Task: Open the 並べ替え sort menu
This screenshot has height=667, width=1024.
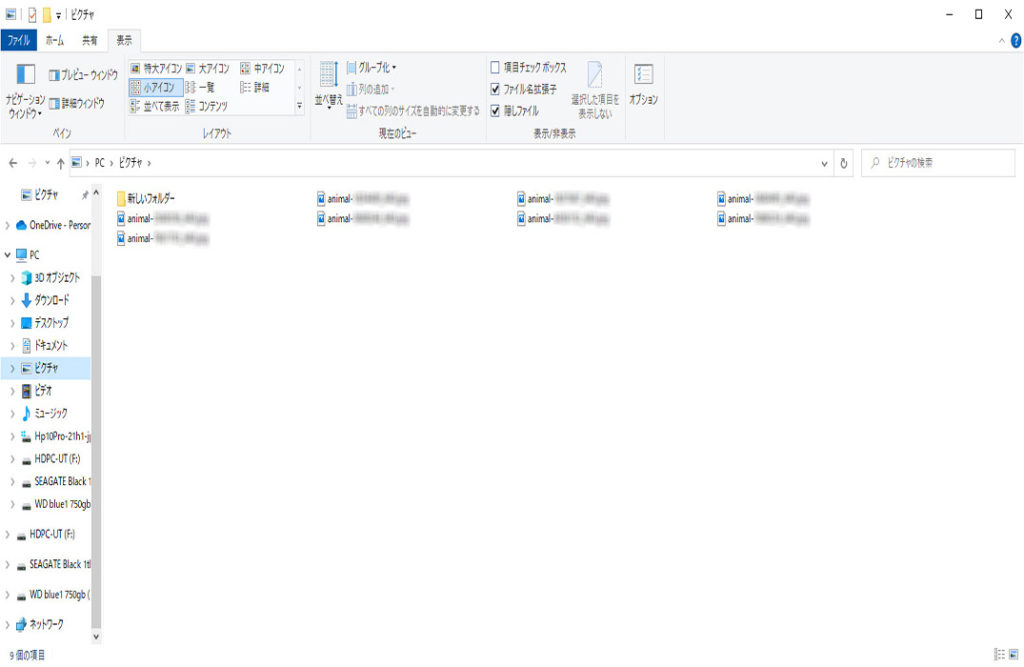Action: pyautogui.click(x=328, y=88)
